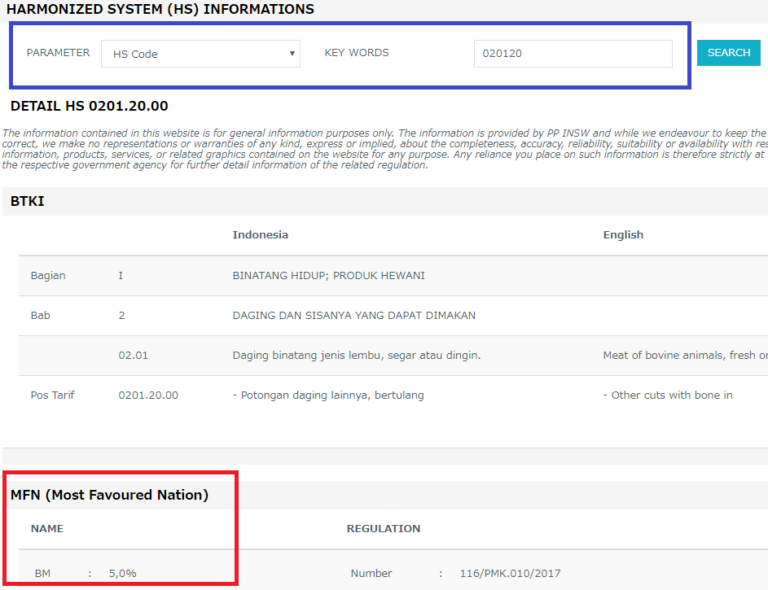Click the 02.01 heading code cell
Viewport: 768px width, 590px height.
[x=134, y=355]
